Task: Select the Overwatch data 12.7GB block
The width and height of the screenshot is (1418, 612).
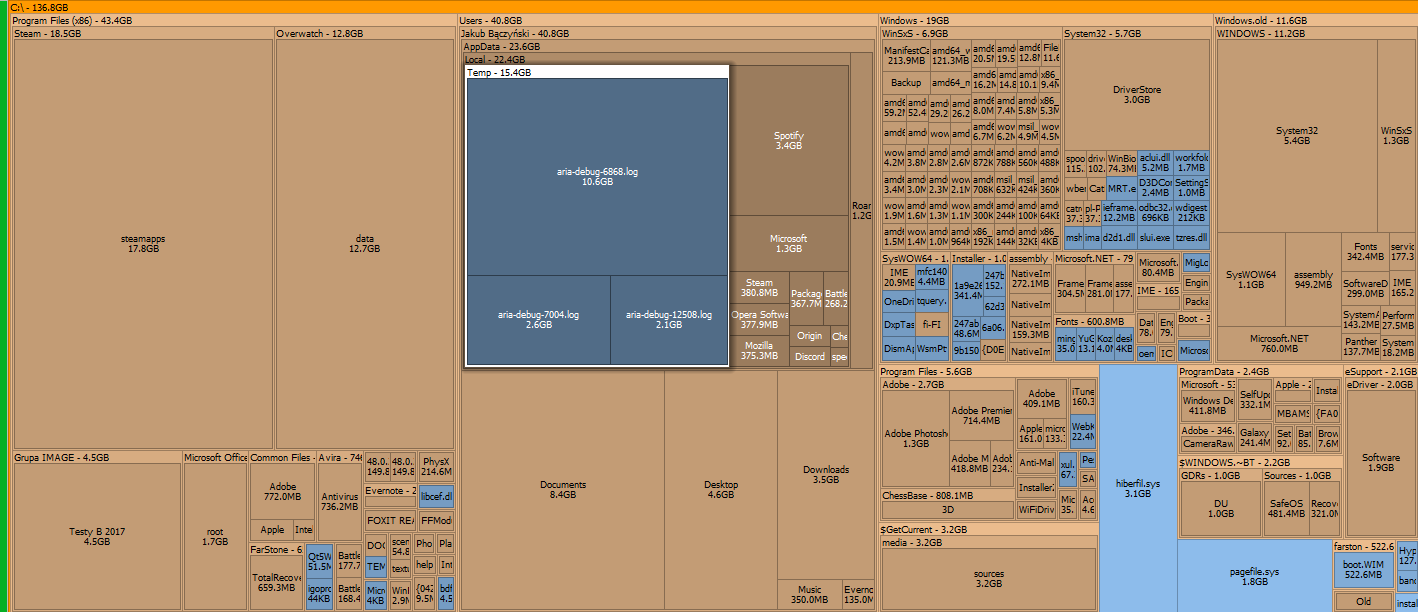Action: 364,244
